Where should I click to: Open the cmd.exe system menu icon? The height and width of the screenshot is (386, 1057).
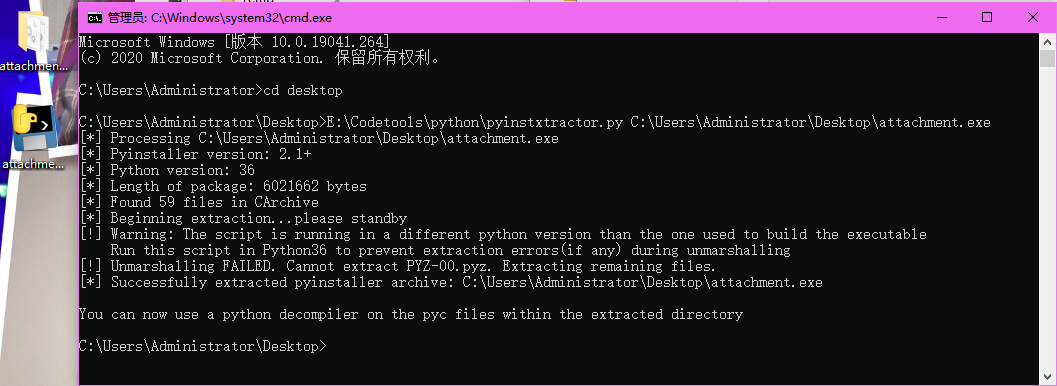pyautogui.click(x=94, y=18)
